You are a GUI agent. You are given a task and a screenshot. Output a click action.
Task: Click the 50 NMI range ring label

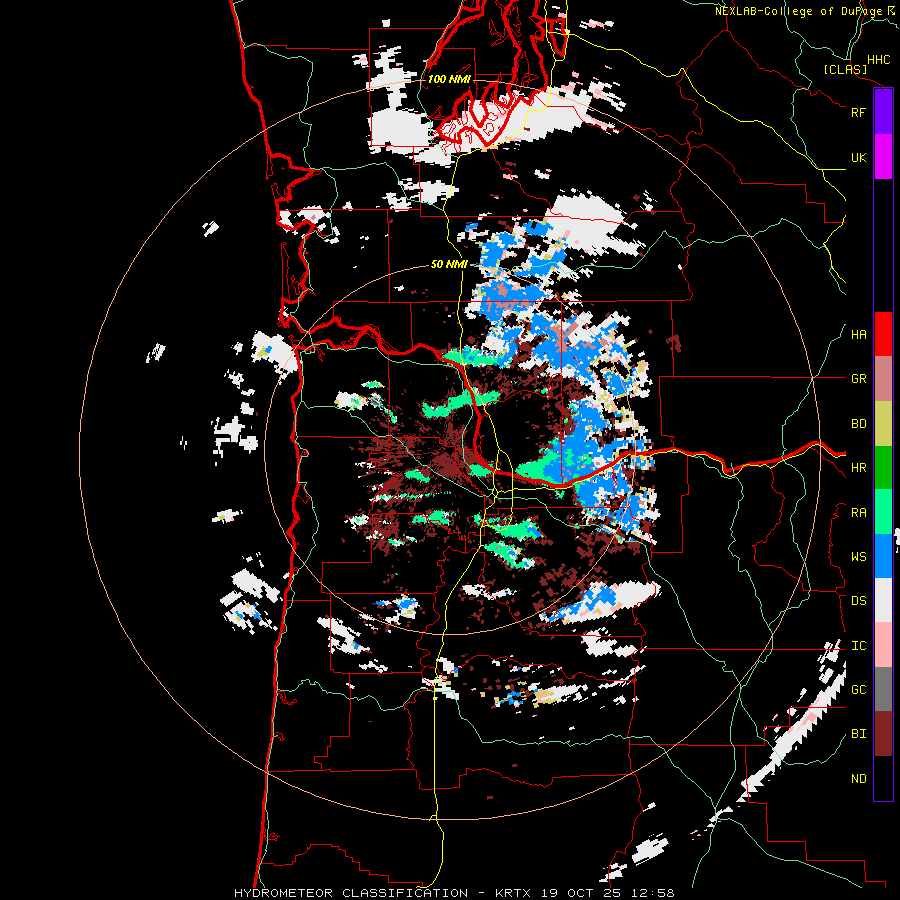point(449,264)
